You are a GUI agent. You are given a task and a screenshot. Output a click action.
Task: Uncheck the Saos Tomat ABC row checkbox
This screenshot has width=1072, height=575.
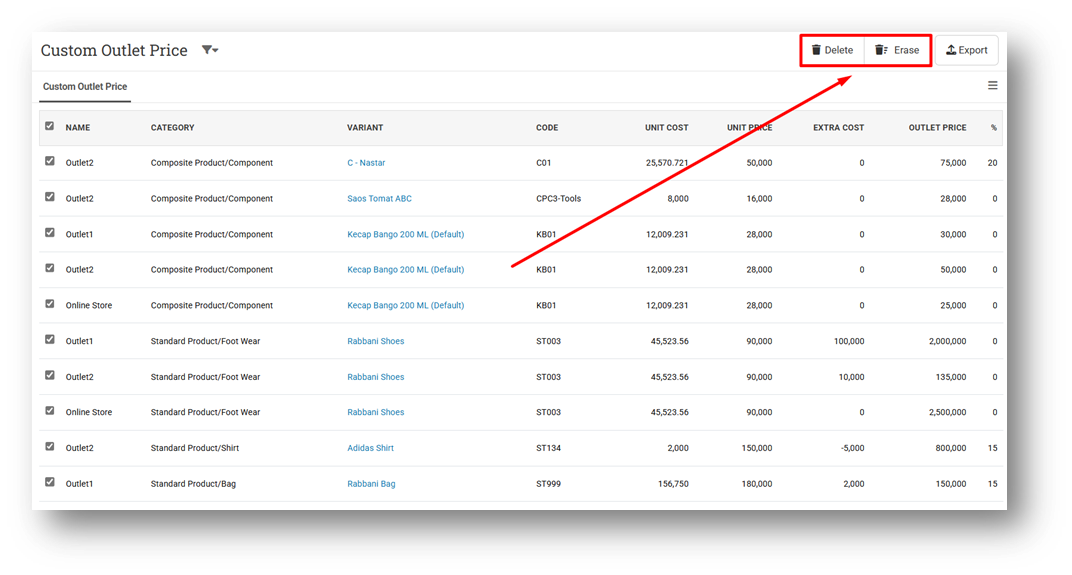(x=49, y=197)
